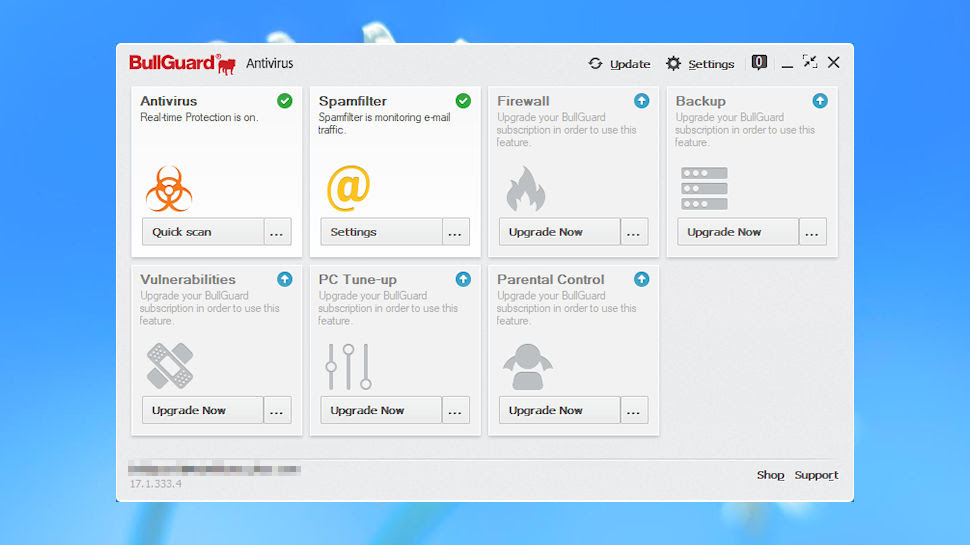Click the child figure Parental Control icon

(528, 367)
